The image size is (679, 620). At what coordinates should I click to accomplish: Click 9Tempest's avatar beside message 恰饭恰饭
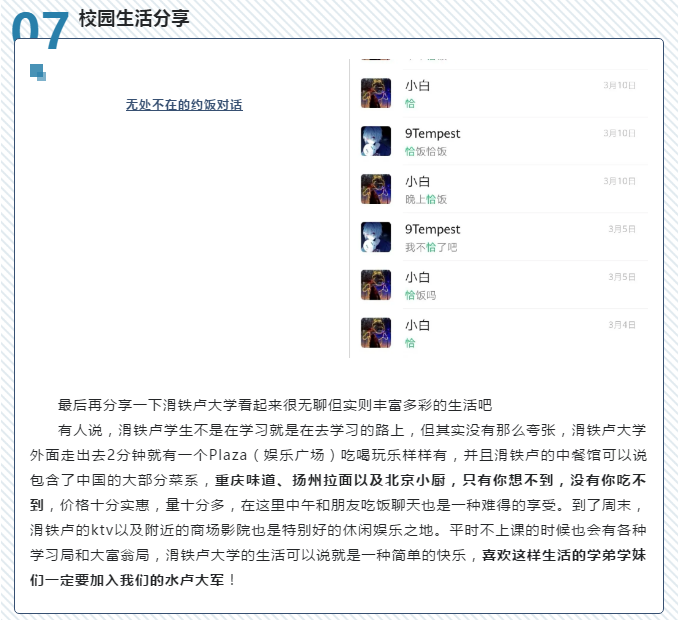click(x=376, y=141)
